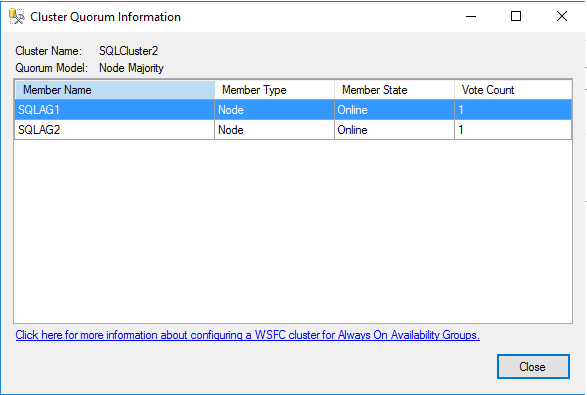
Task: Click the Close button
Action: tap(533, 367)
